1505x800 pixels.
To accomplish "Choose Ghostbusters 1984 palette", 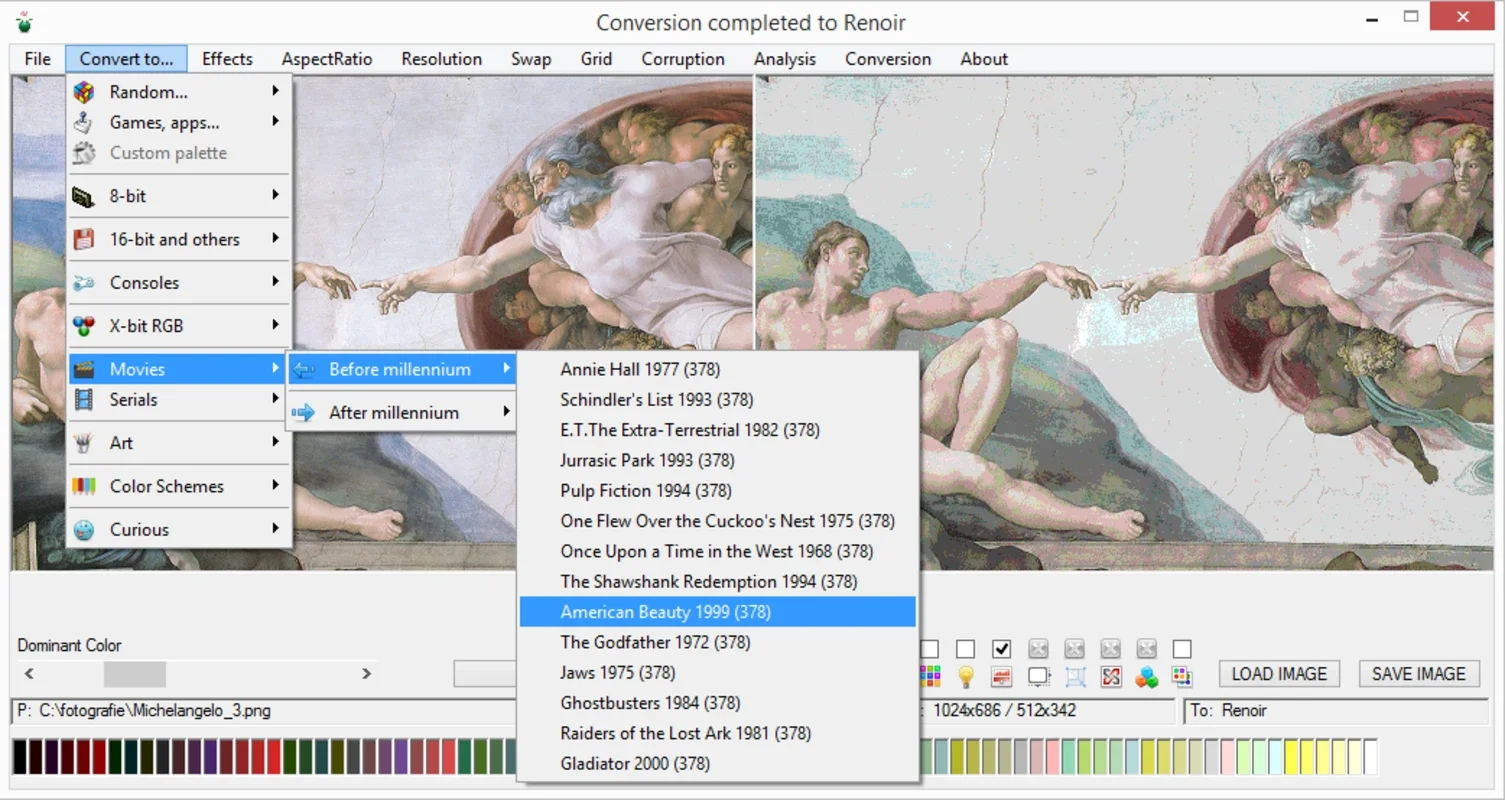I will click(x=718, y=703).
